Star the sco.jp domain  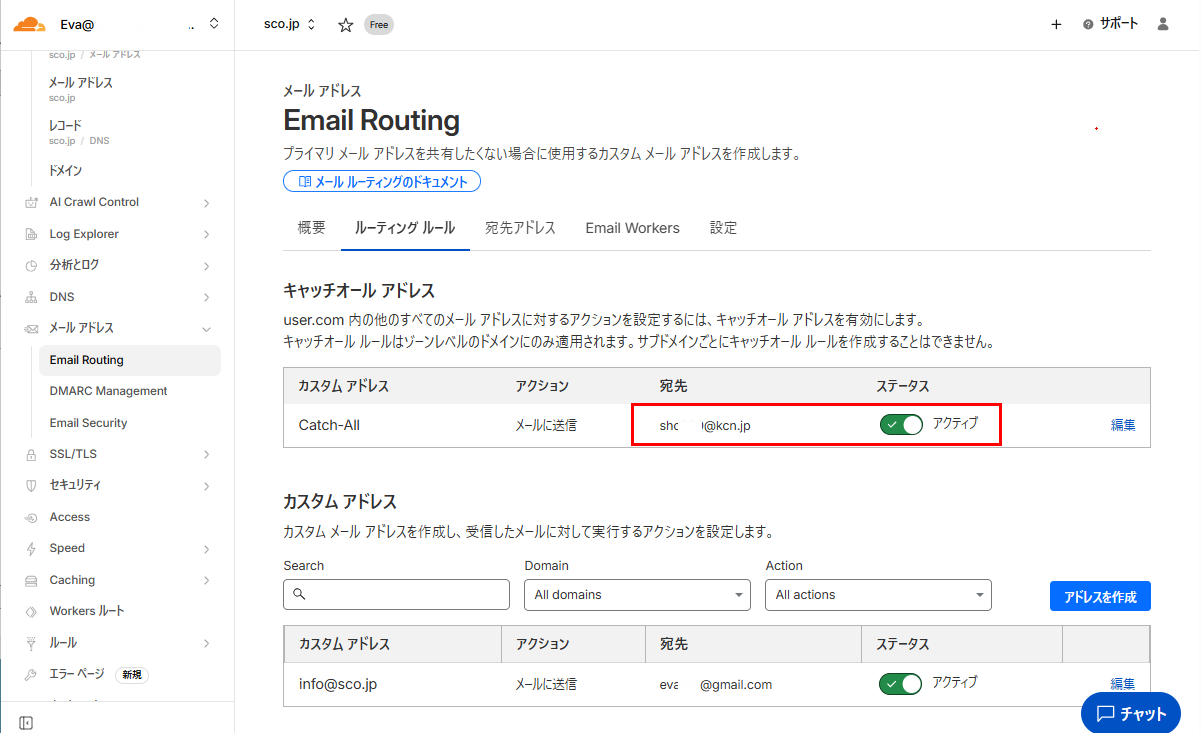(346, 25)
